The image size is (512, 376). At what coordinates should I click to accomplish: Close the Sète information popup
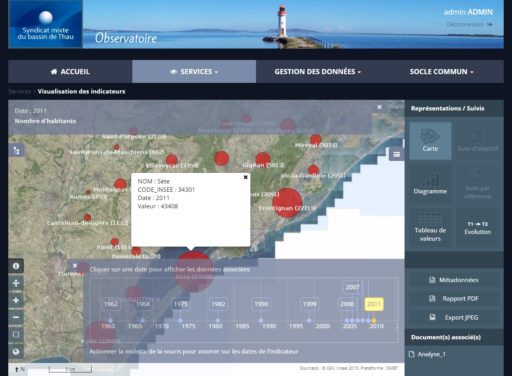245,177
